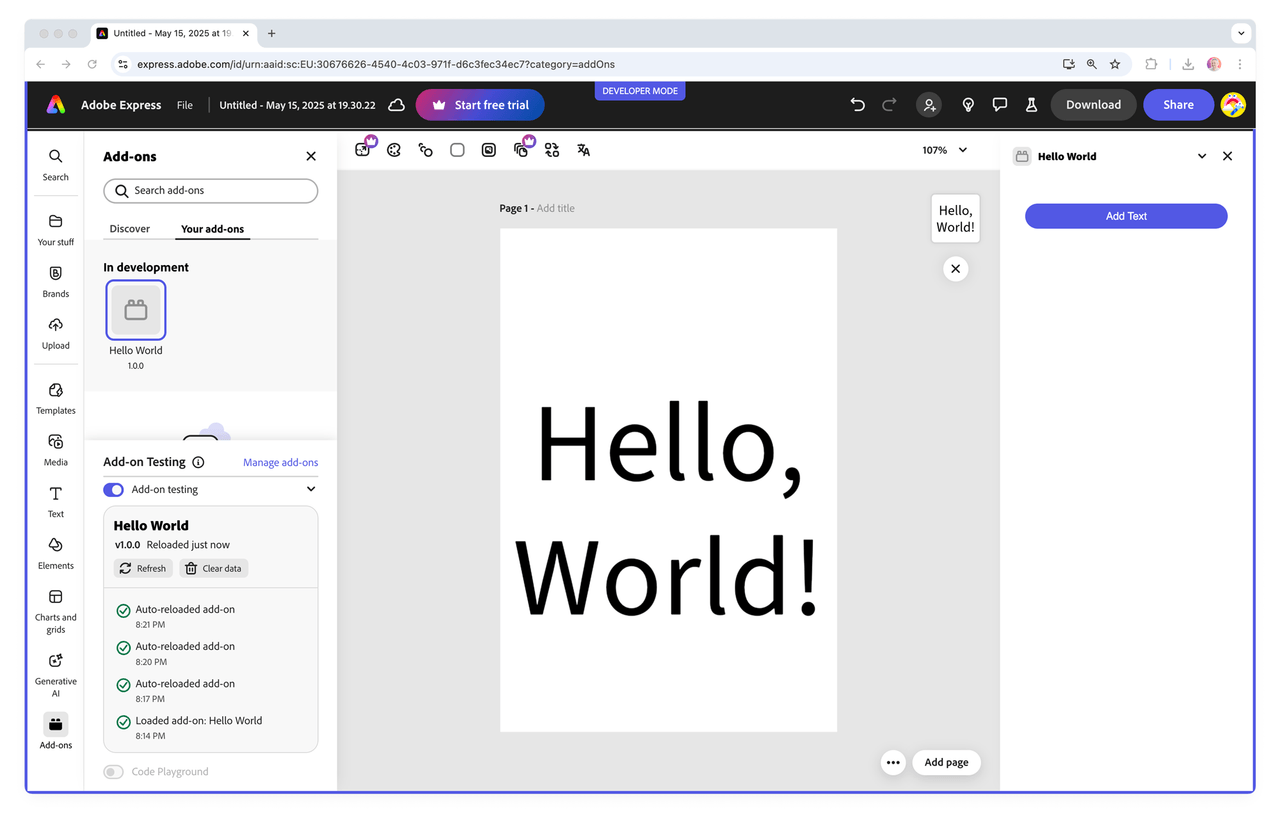Switch to the Discover tab
1280x824 pixels.
point(130,229)
